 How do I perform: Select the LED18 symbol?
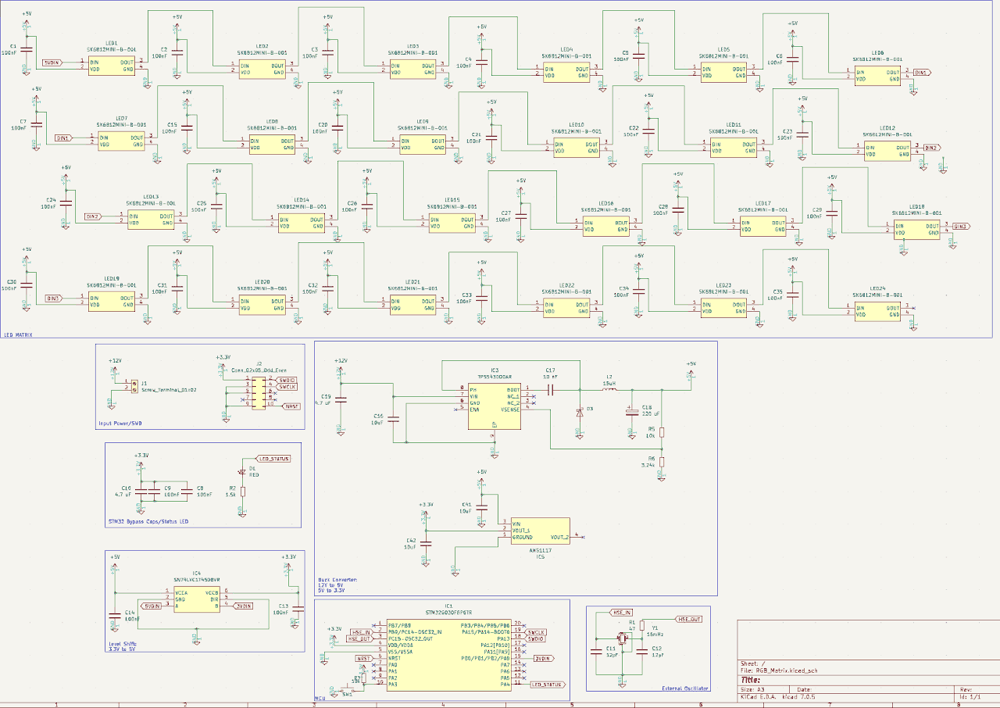pos(917,230)
